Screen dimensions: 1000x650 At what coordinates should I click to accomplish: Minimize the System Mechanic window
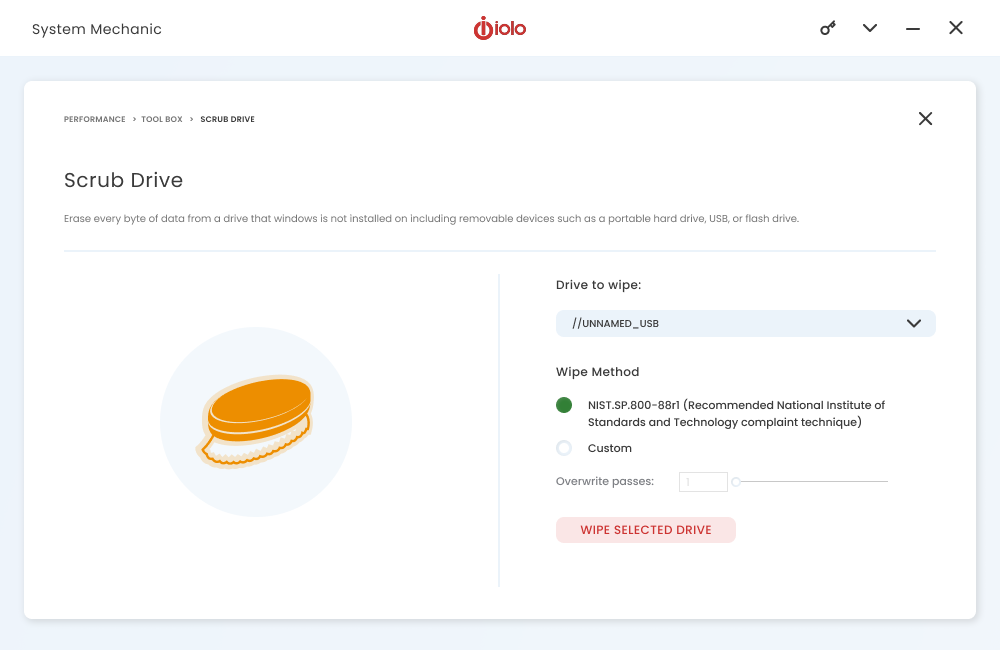913,29
